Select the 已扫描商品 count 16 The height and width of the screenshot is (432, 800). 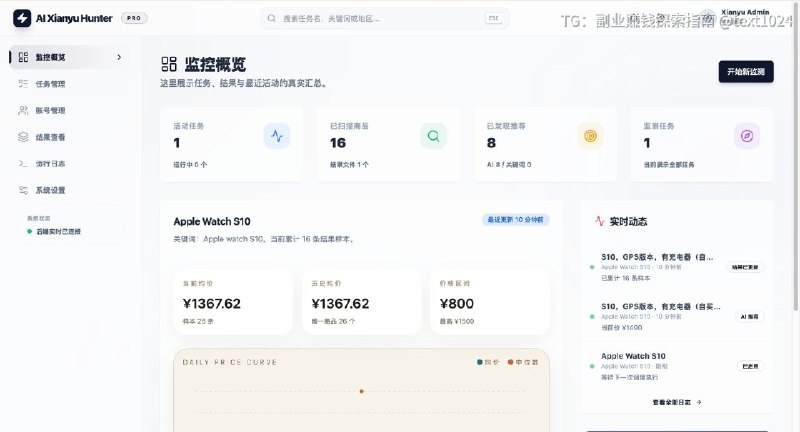pos(338,143)
